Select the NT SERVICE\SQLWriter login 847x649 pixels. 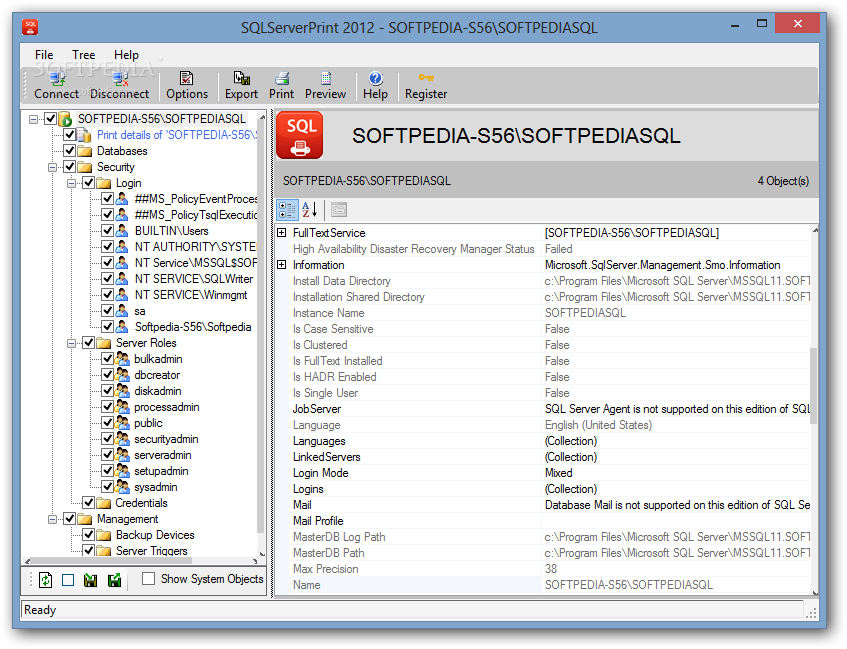tap(194, 279)
